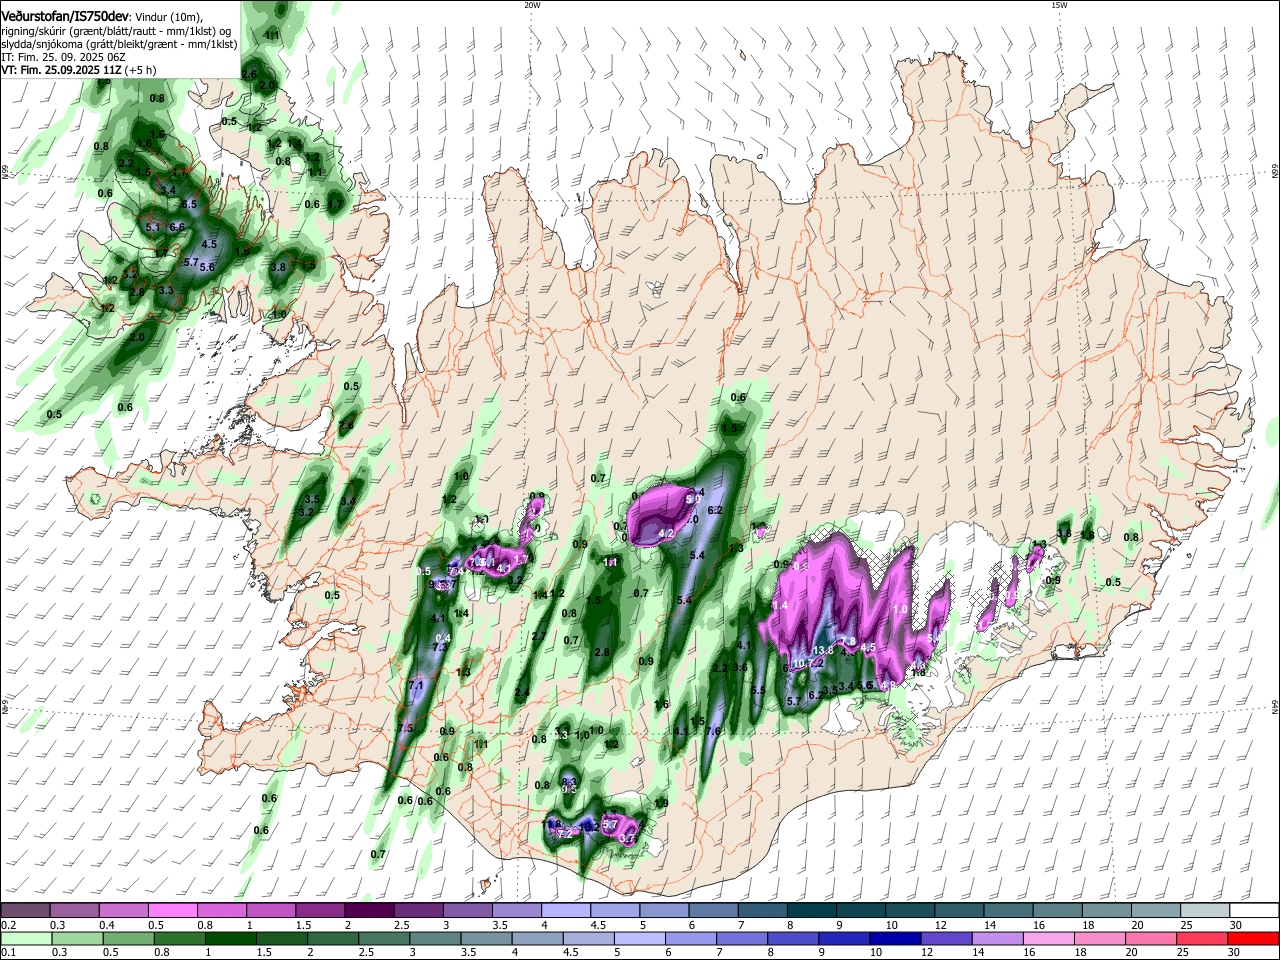
Task: Click the 2.4 precipitation value
Action: (x=522, y=692)
